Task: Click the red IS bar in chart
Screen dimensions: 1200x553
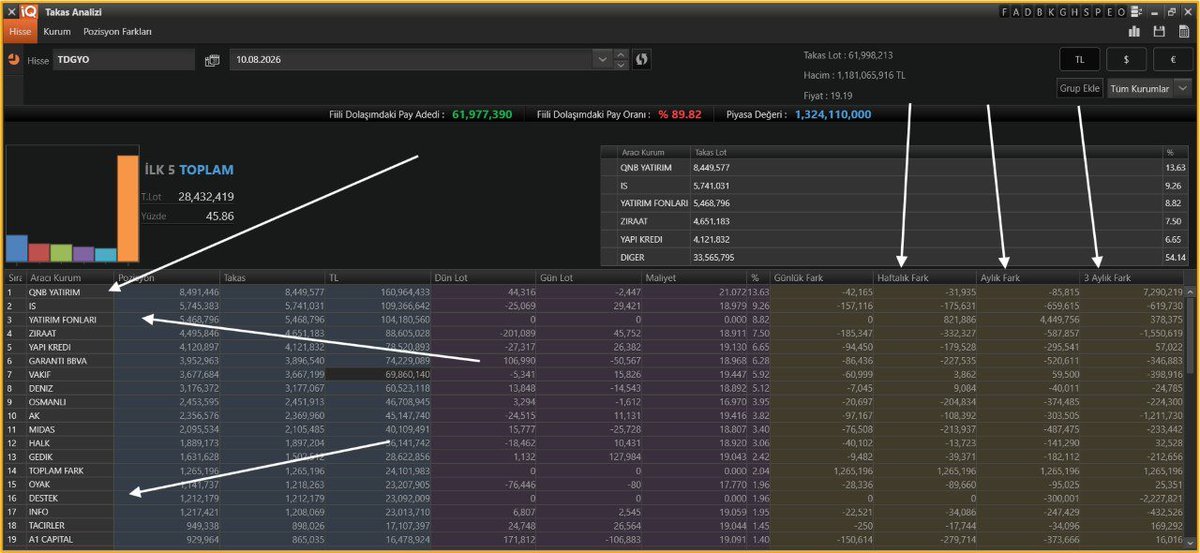Action: click(39, 252)
